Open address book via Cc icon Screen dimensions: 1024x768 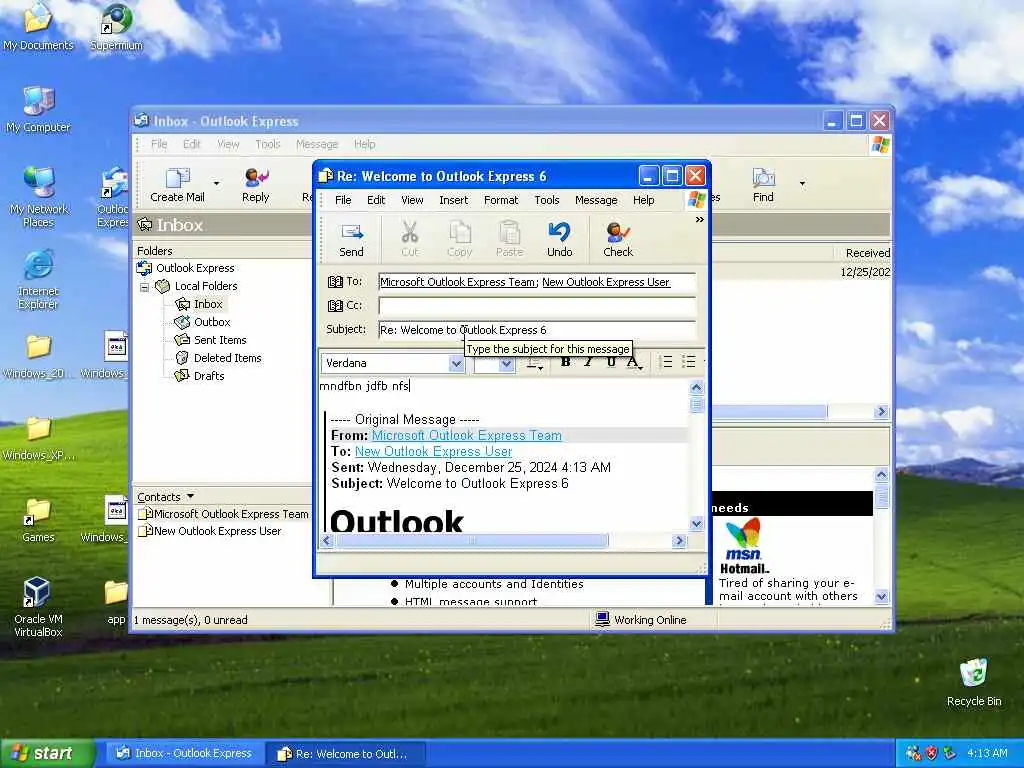(x=335, y=305)
